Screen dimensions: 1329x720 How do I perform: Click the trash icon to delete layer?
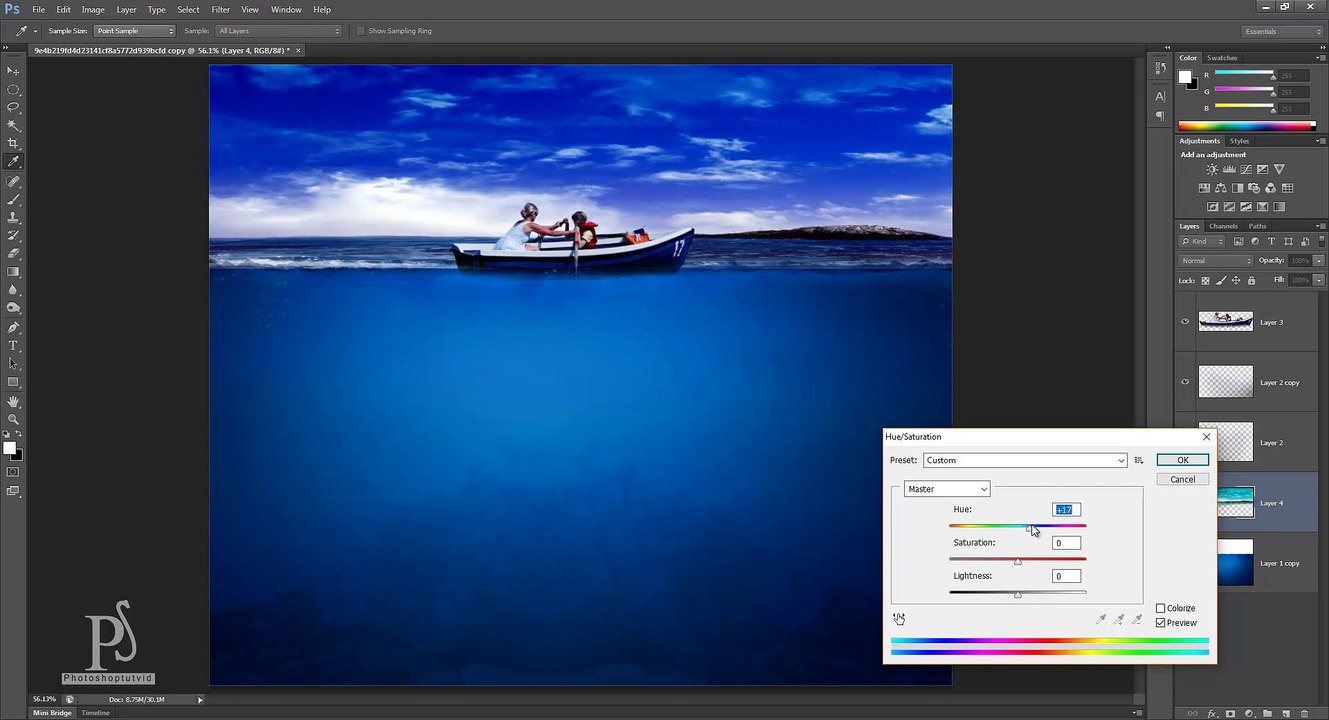pyautogui.click(x=1302, y=714)
